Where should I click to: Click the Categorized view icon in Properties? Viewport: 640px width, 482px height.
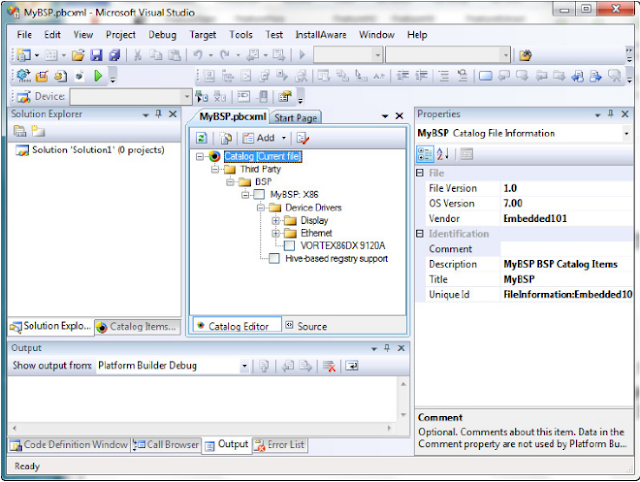pyautogui.click(x=425, y=154)
